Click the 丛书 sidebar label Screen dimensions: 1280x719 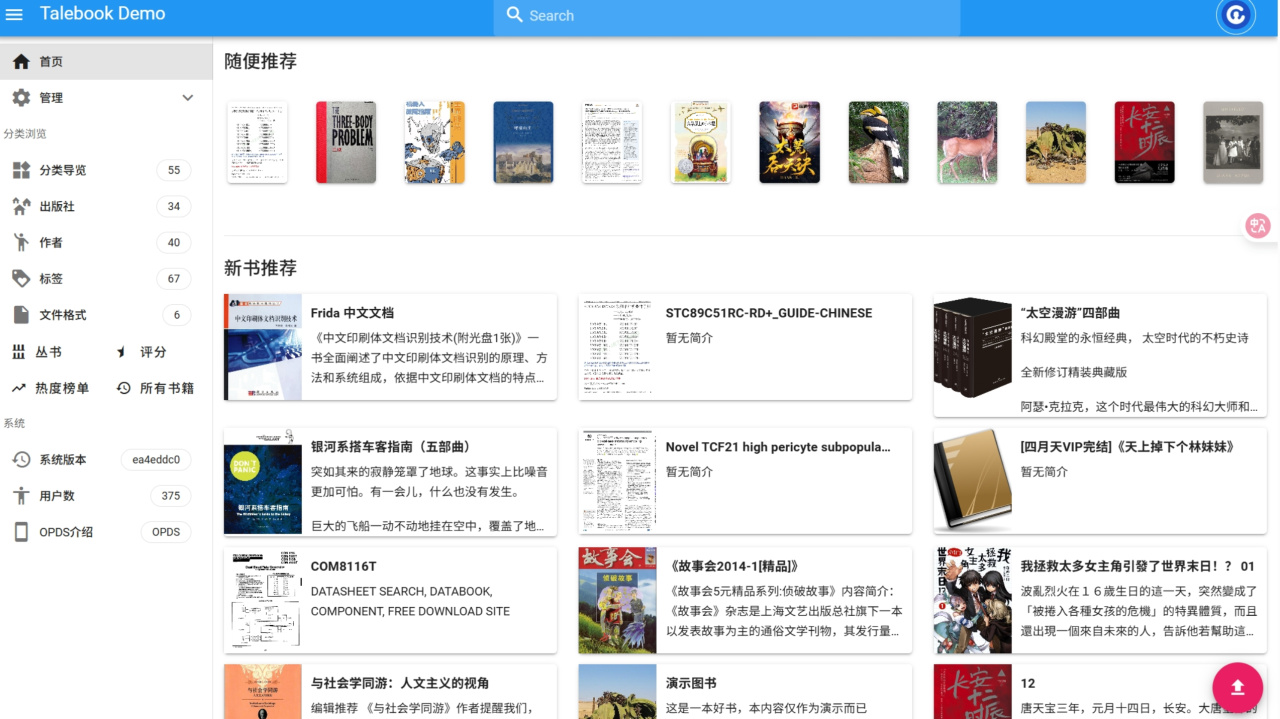click(49, 352)
